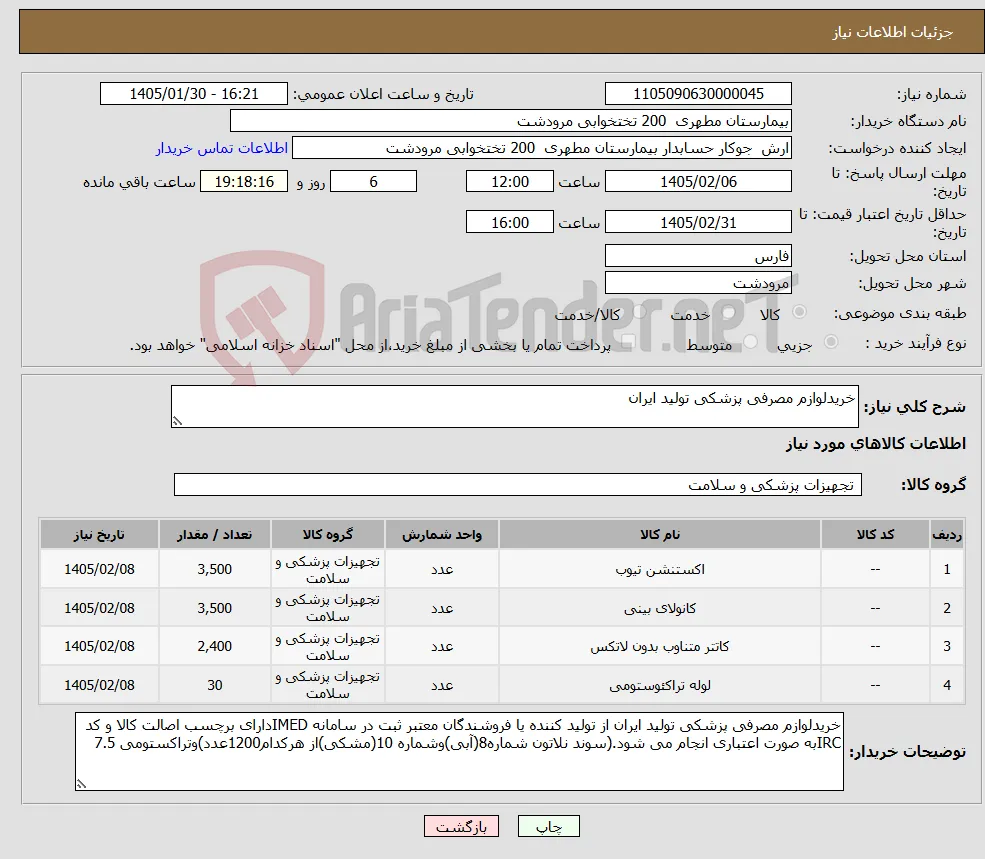Click the عدد unit in row 2
The width and height of the screenshot is (985, 859).
[442, 608]
